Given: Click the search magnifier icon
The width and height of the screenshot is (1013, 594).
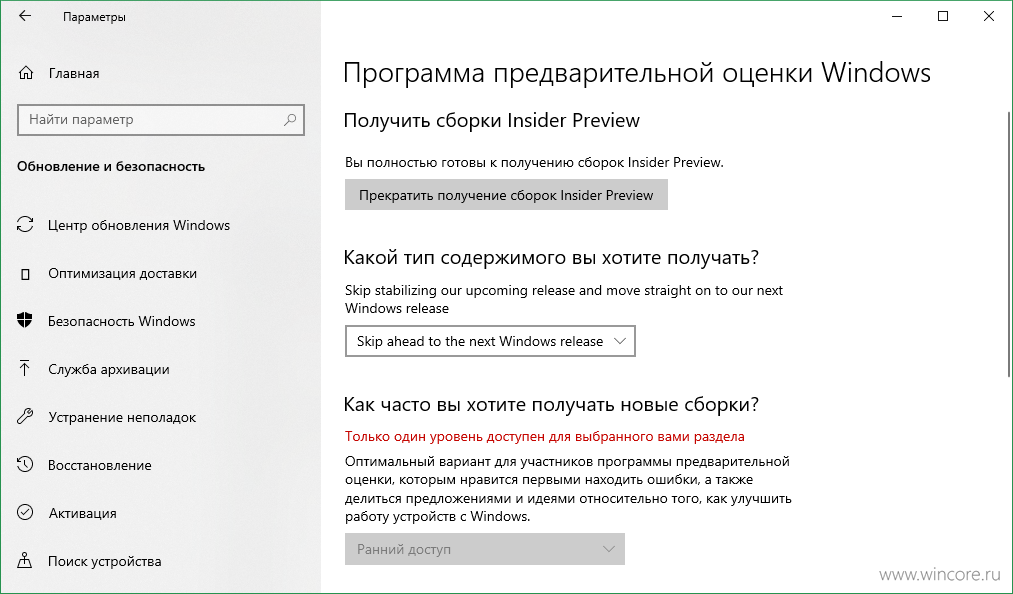Looking at the screenshot, I should pos(290,120).
